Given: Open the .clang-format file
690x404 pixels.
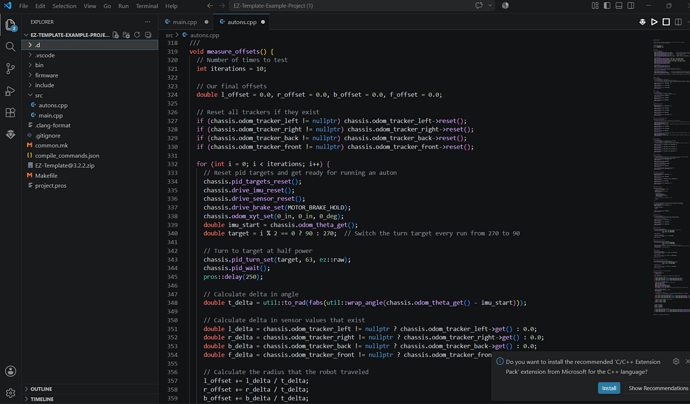Looking at the screenshot, I should (90, 125).
